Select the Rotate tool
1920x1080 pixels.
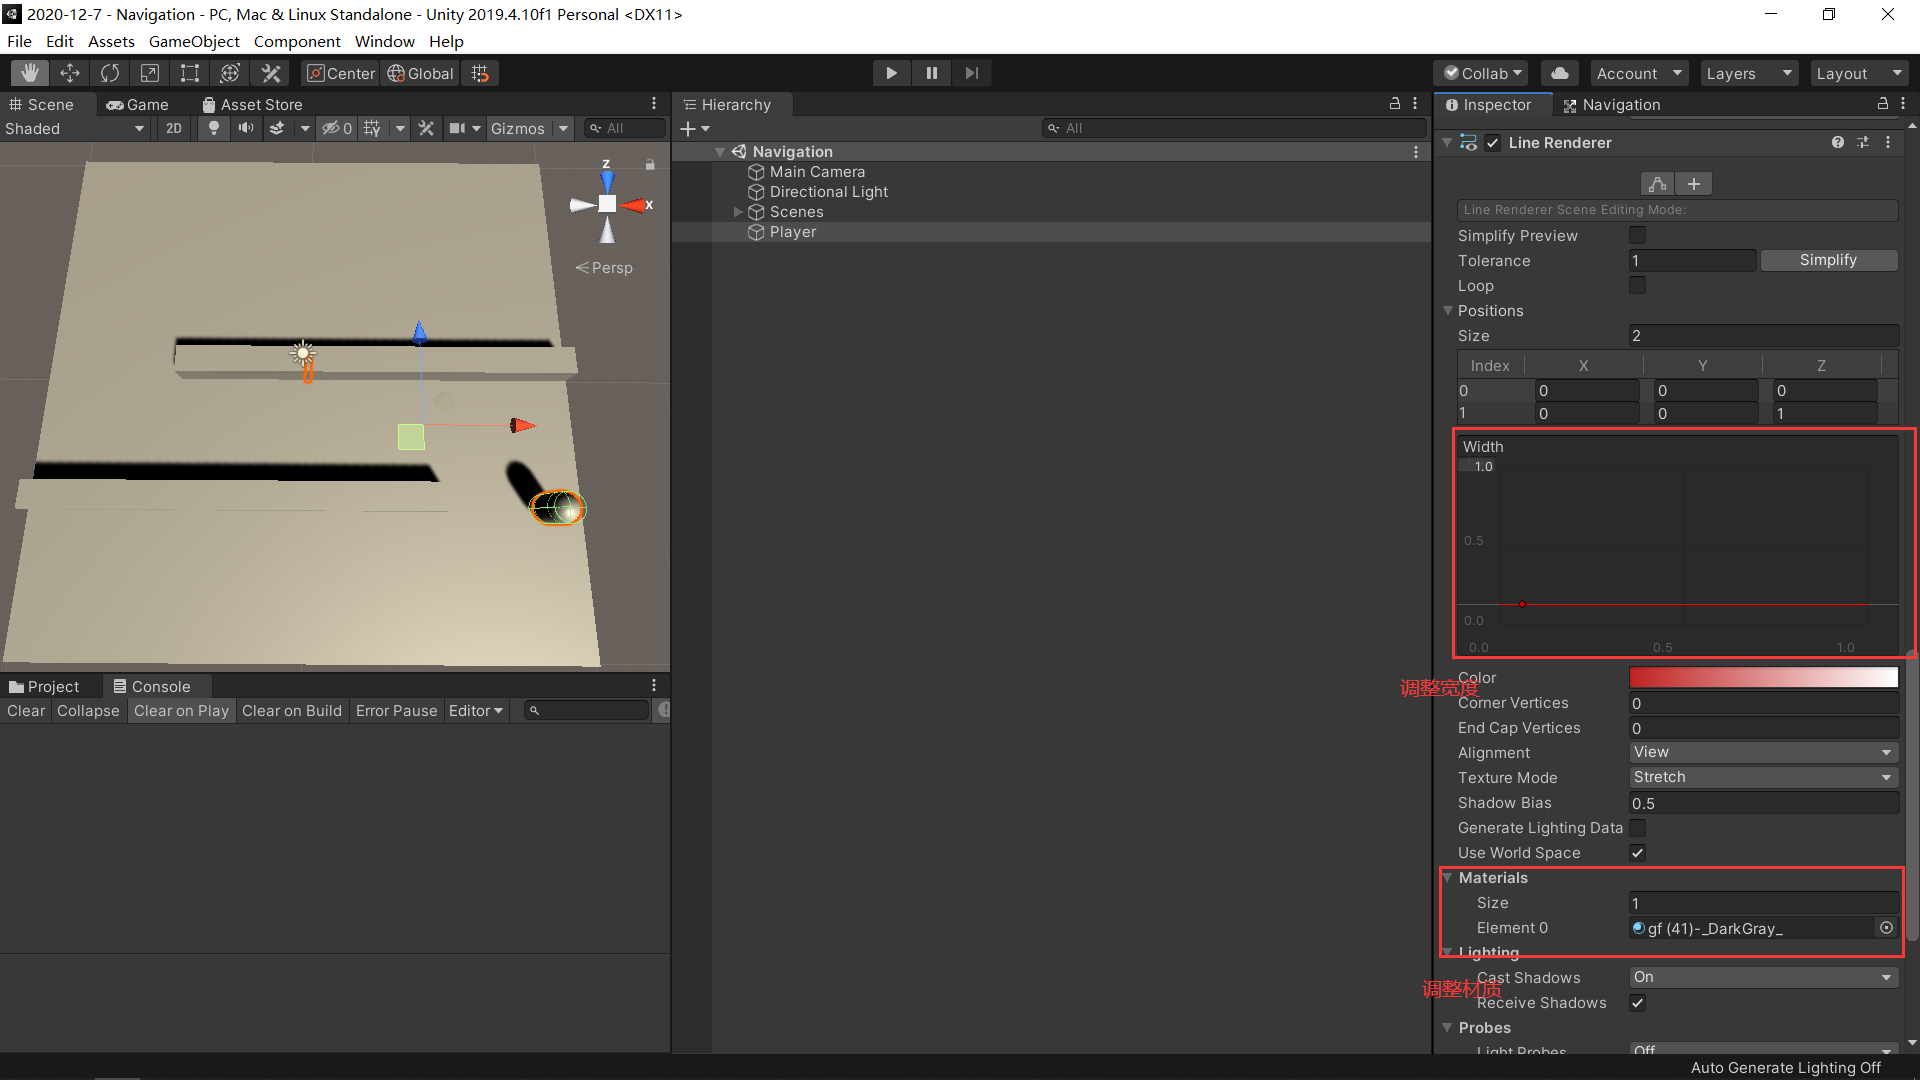[110, 73]
